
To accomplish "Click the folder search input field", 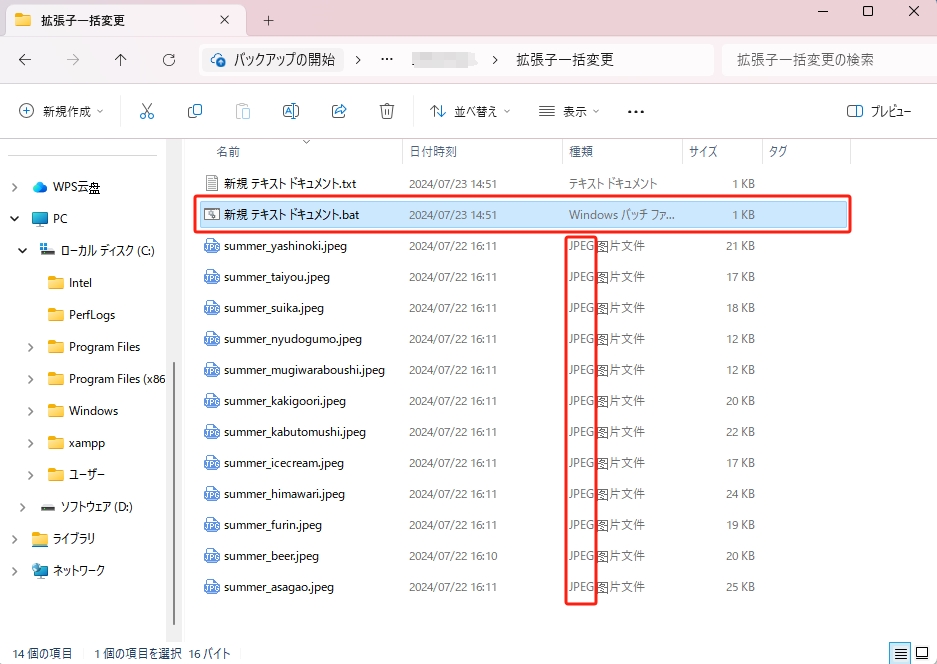I will [830, 59].
